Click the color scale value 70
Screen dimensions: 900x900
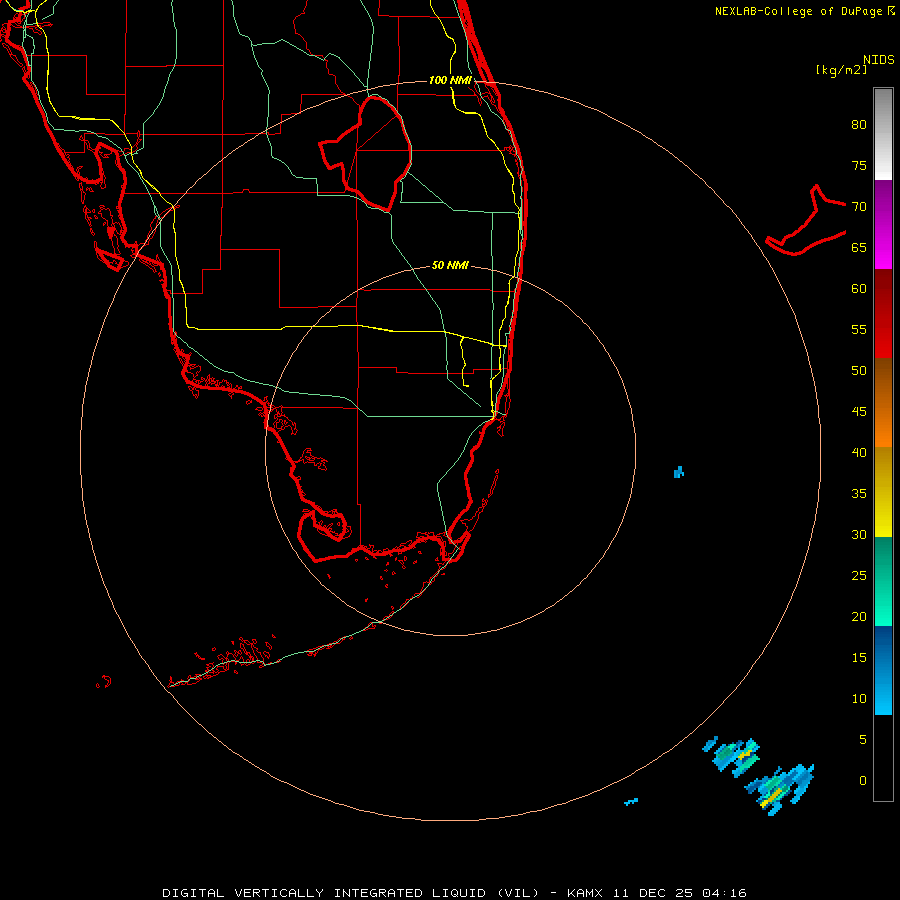859,207
